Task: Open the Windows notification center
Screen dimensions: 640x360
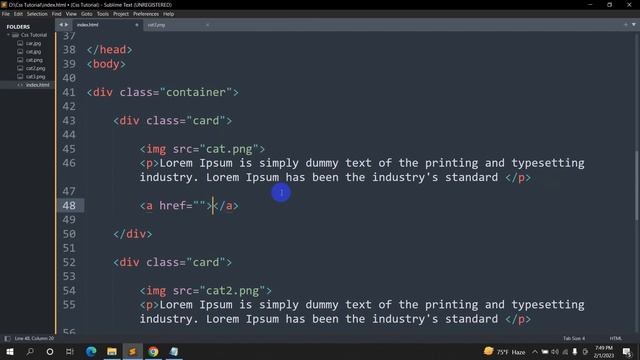Action: pos(627,351)
